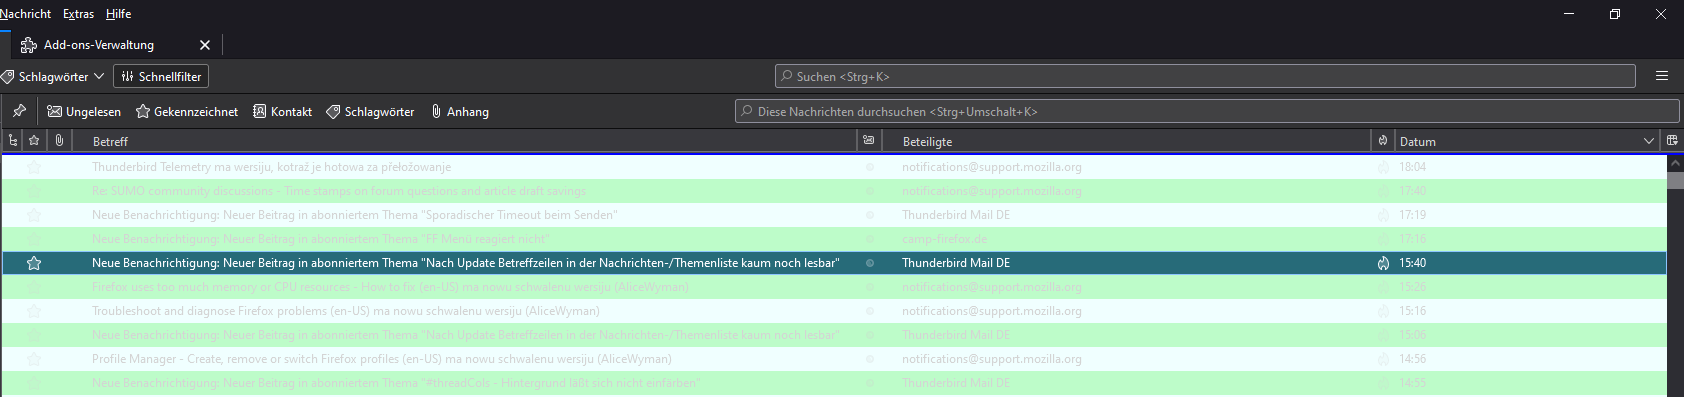Screen dimensions: 1684x397
Task: Click the 'Diese Nachrichten durchsuchen' filter field
Action: (x=1207, y=111)
